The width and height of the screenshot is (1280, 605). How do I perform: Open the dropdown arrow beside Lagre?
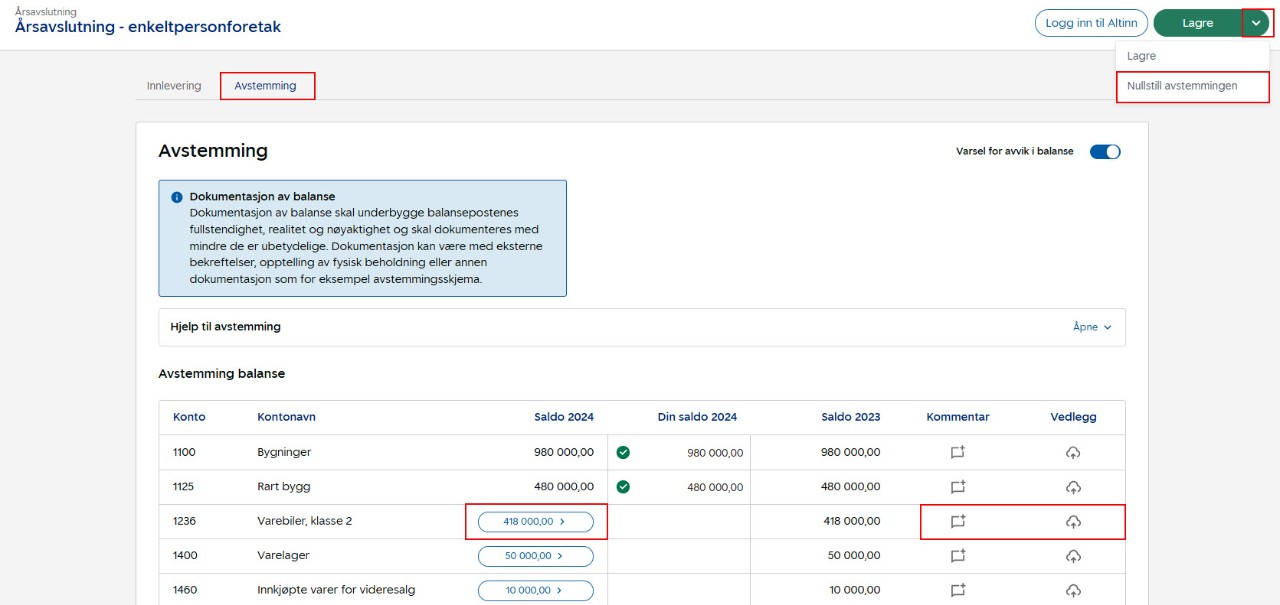1257,23
